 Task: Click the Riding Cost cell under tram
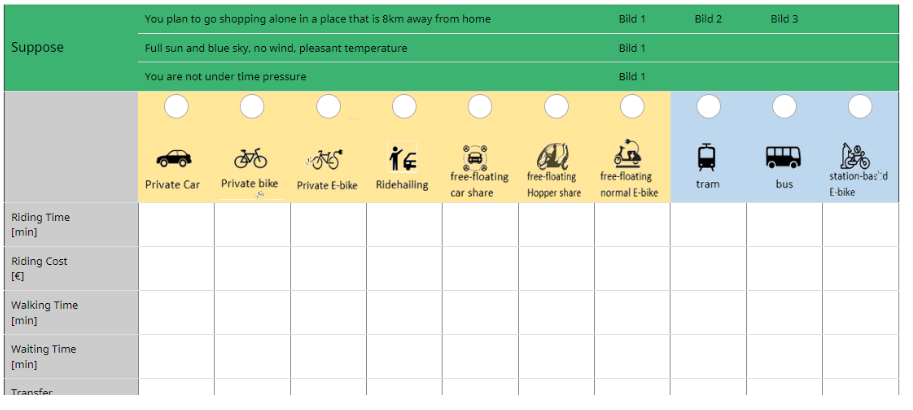click(x=709, y=268)
